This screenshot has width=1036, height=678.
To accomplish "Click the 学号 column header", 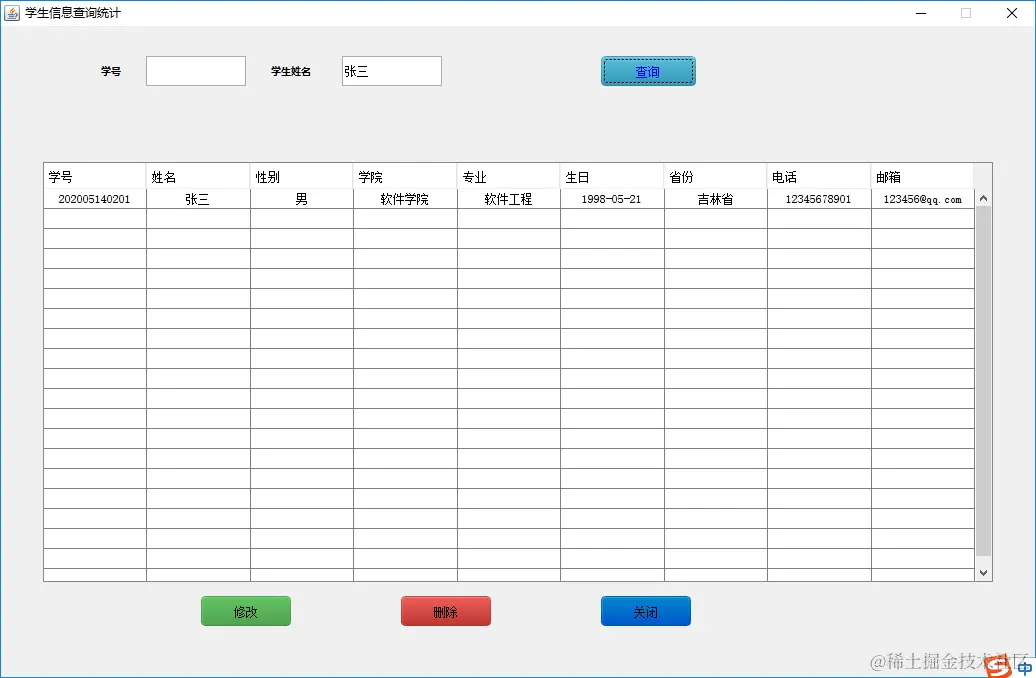I will (x=94, y=176).
